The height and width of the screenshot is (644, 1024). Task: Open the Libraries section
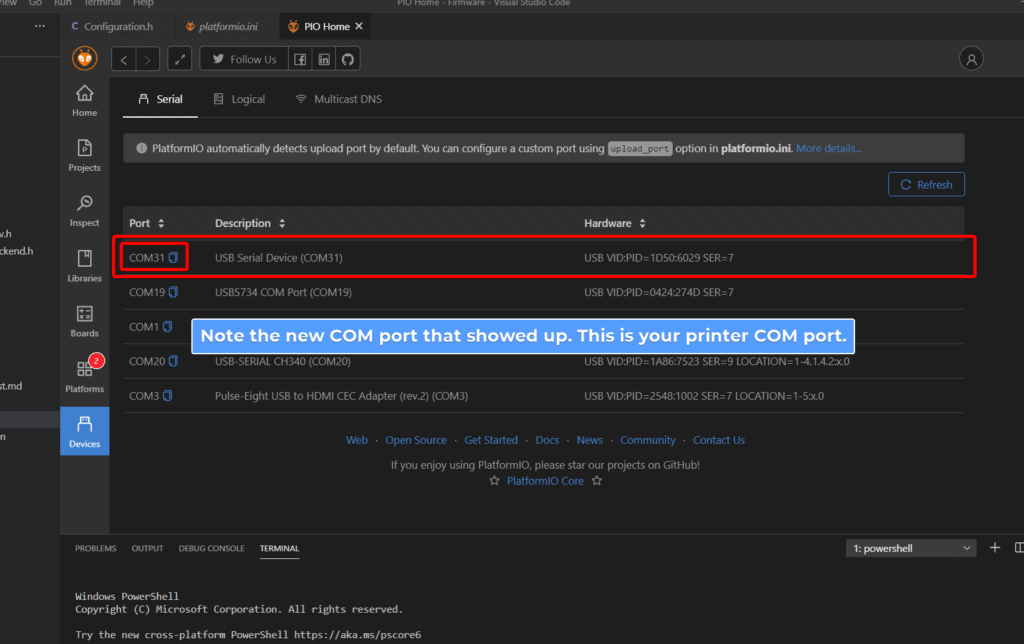[x=84, y=266]
